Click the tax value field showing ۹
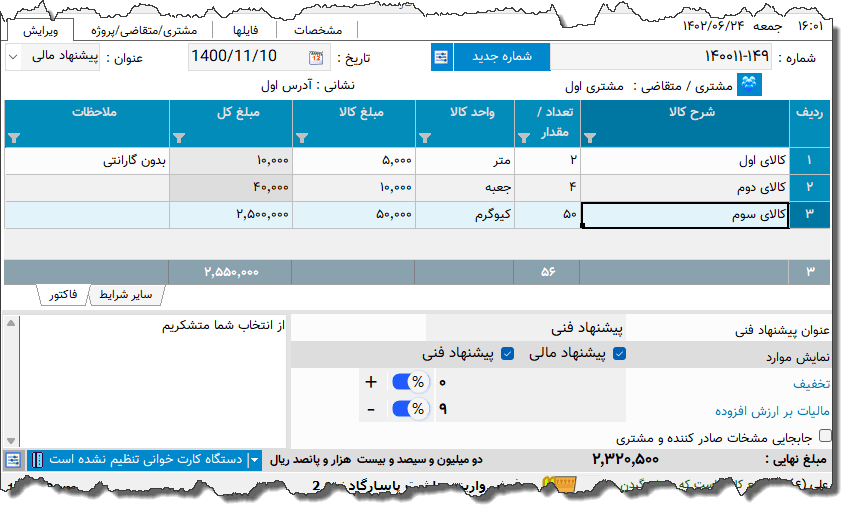This screenshot has width=841, height=505. point(530,409)
